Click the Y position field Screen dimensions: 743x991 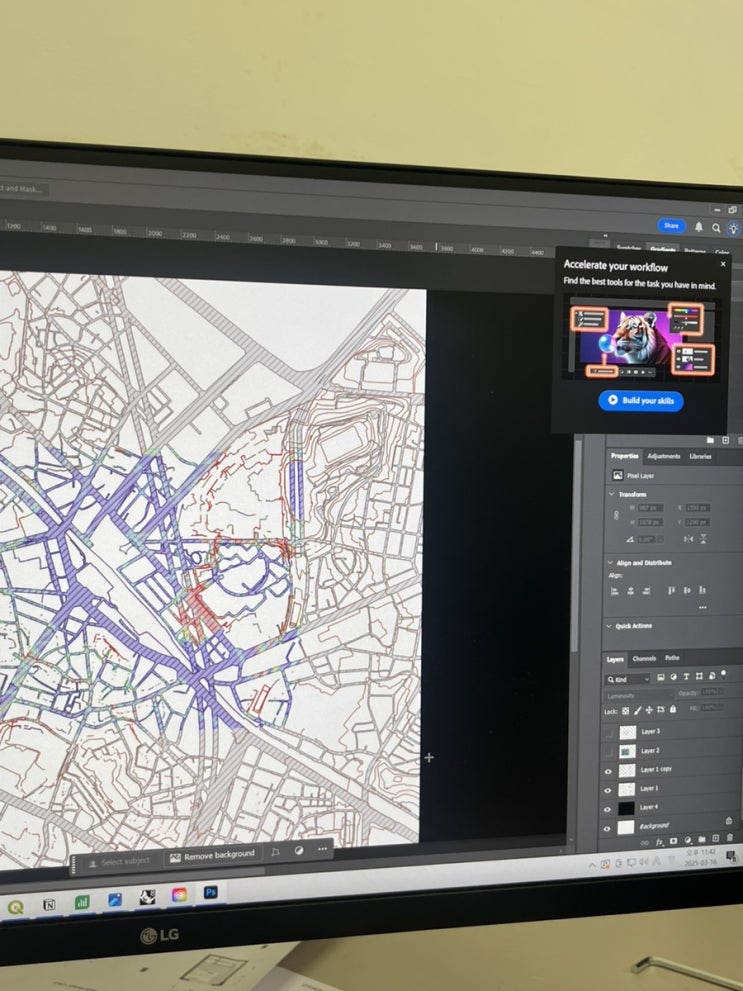(x=697, y=522)
